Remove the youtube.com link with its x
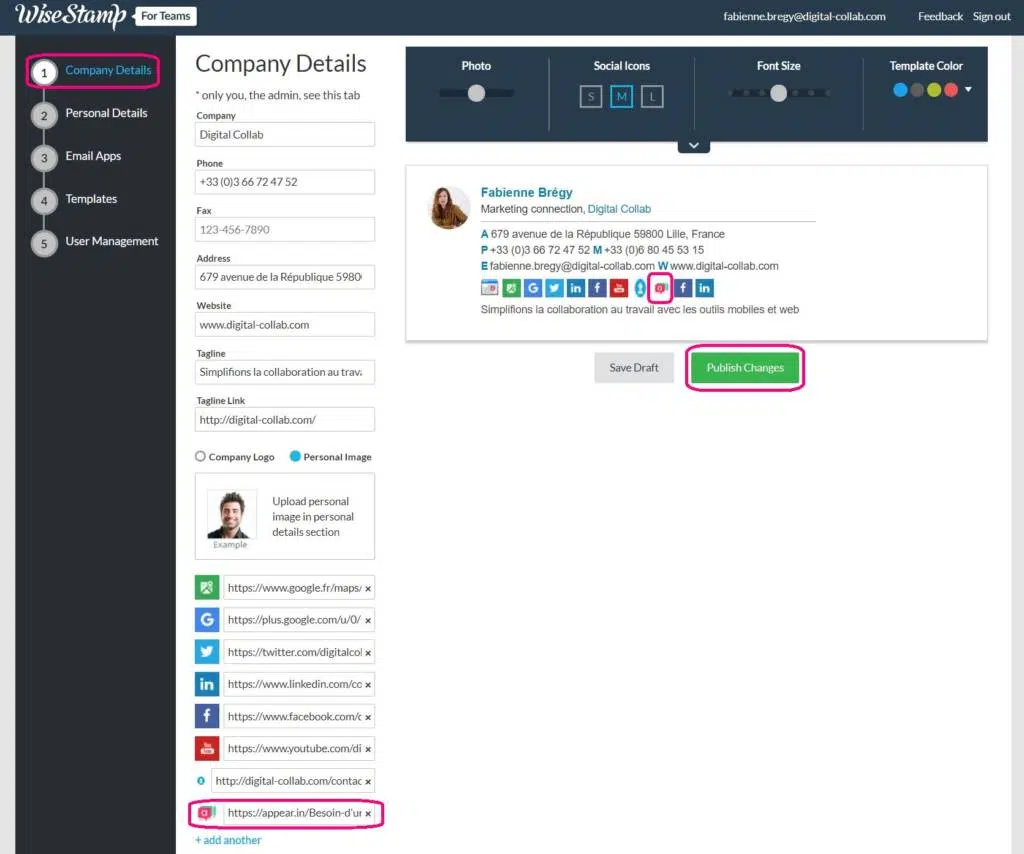Viewport: 1024px width, 854px height. tap(368, 750)
